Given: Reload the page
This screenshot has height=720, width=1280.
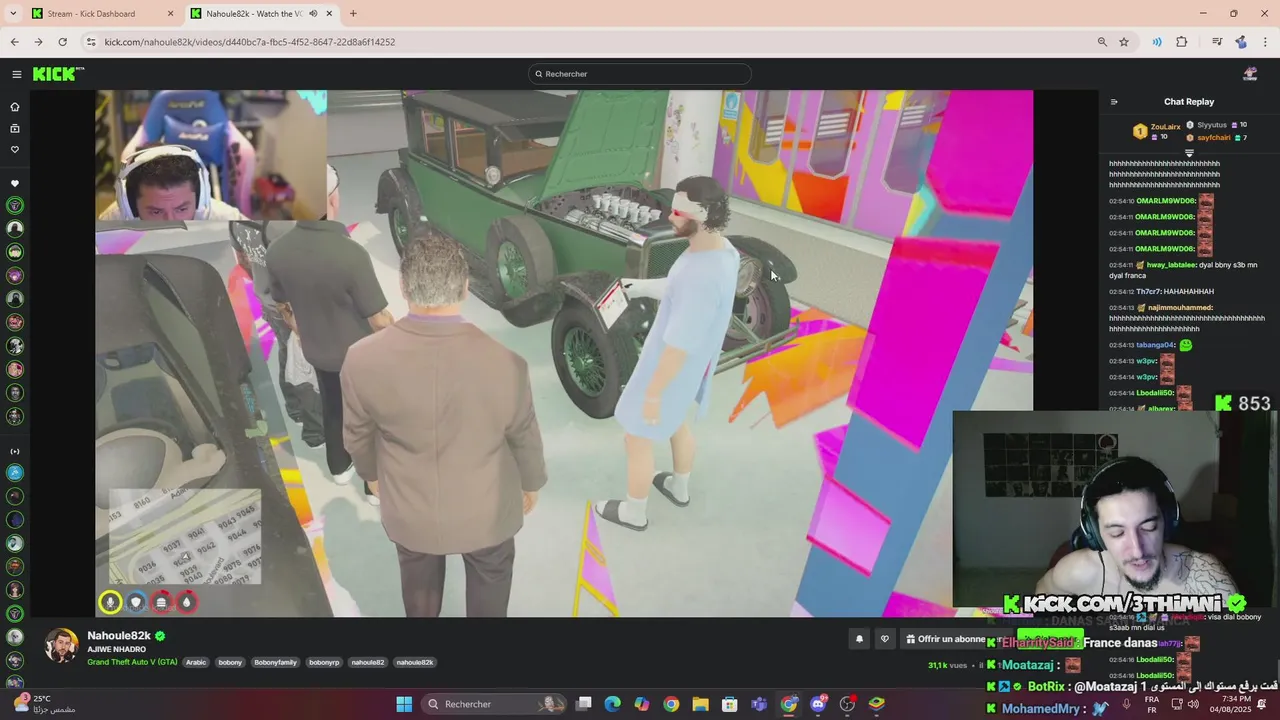Looking at the screenshot, I should [x=62, y=42].
